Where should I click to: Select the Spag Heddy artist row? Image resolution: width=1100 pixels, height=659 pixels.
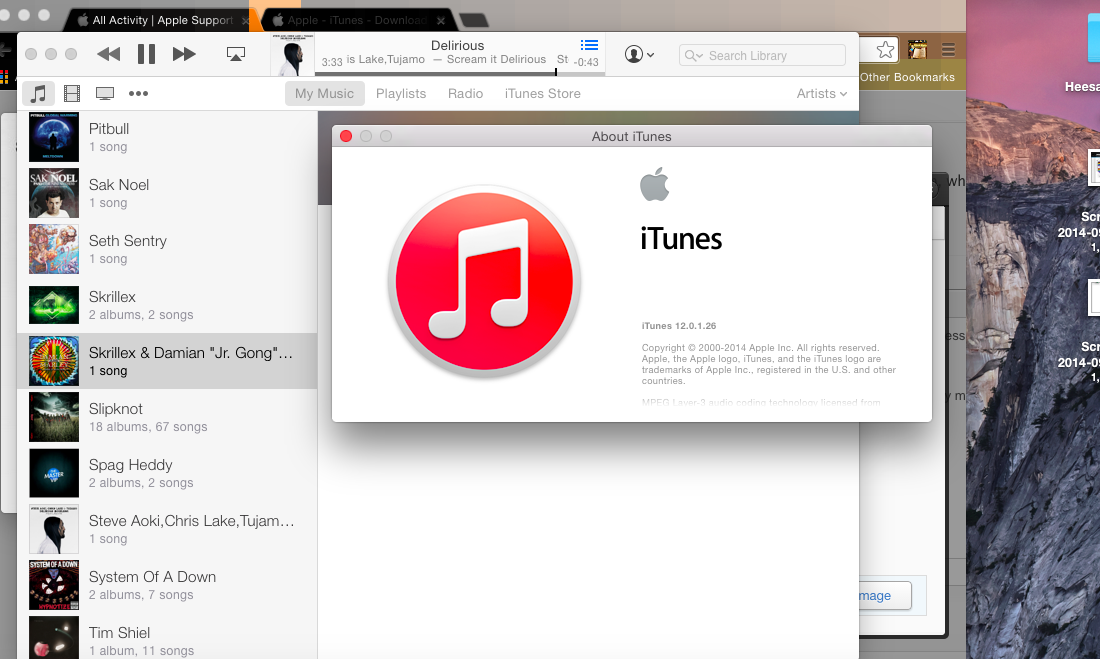click(x=167, y=473)
